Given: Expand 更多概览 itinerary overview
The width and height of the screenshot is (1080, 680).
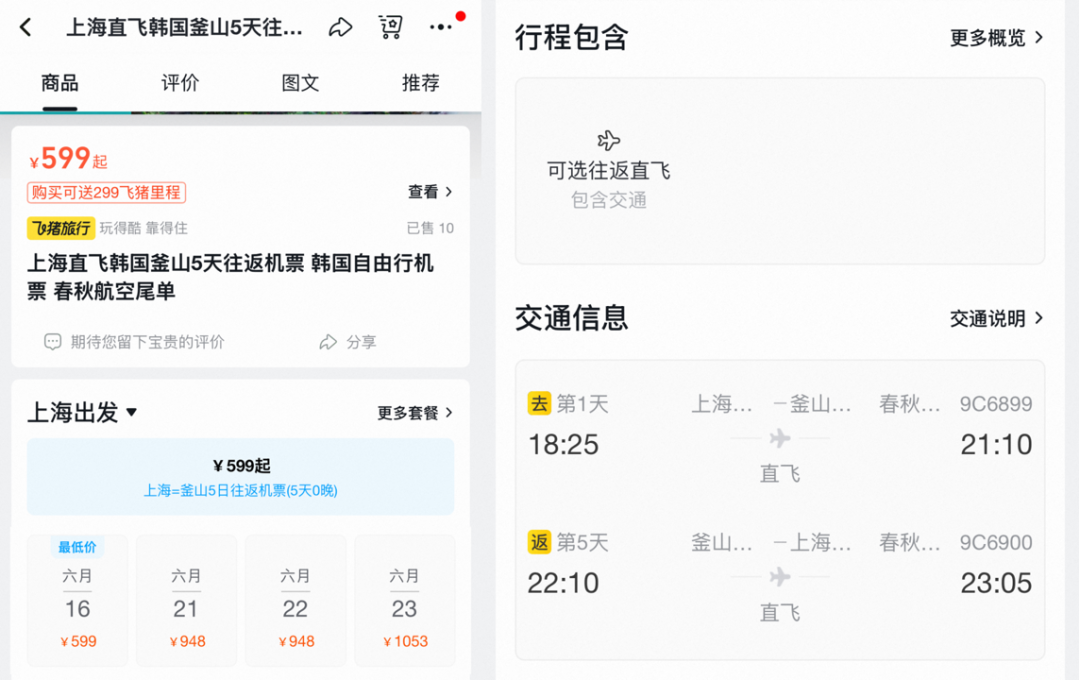Looking at the screenshot, I should tap(996, 38).
